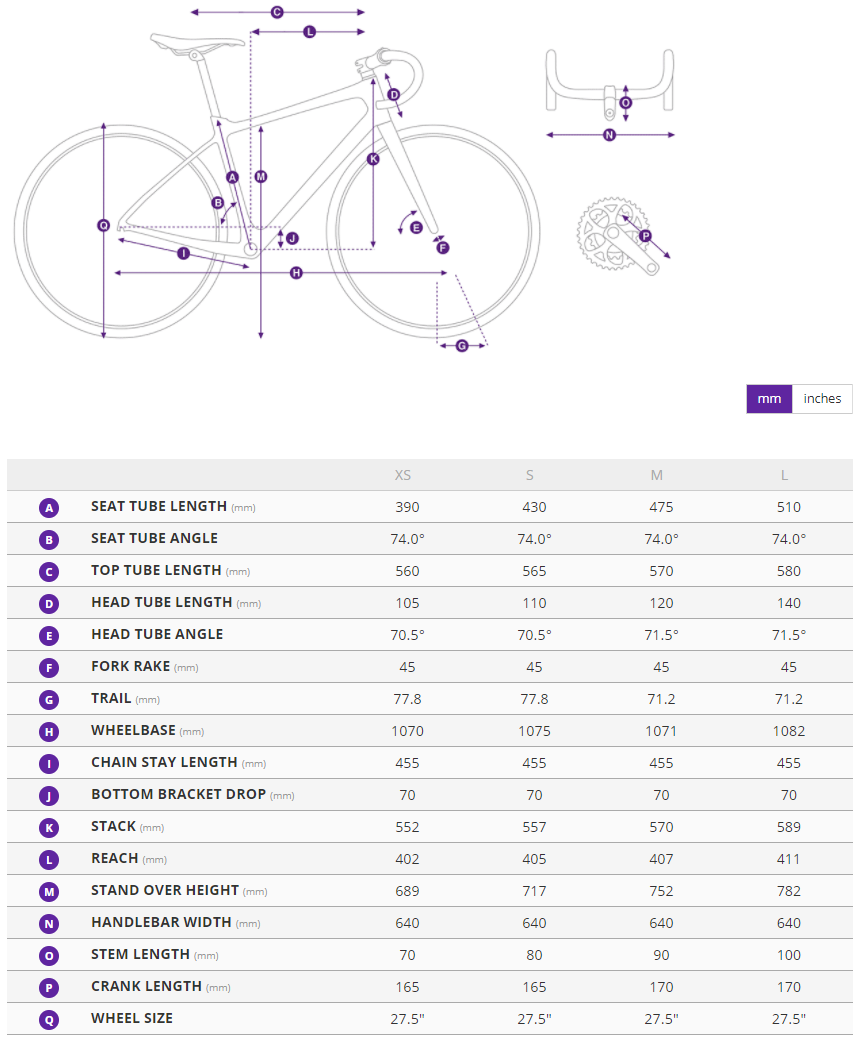The image size is (859, 1041).
Task: Click the A seat tube length icon
Action: click(x=49, y=507)
